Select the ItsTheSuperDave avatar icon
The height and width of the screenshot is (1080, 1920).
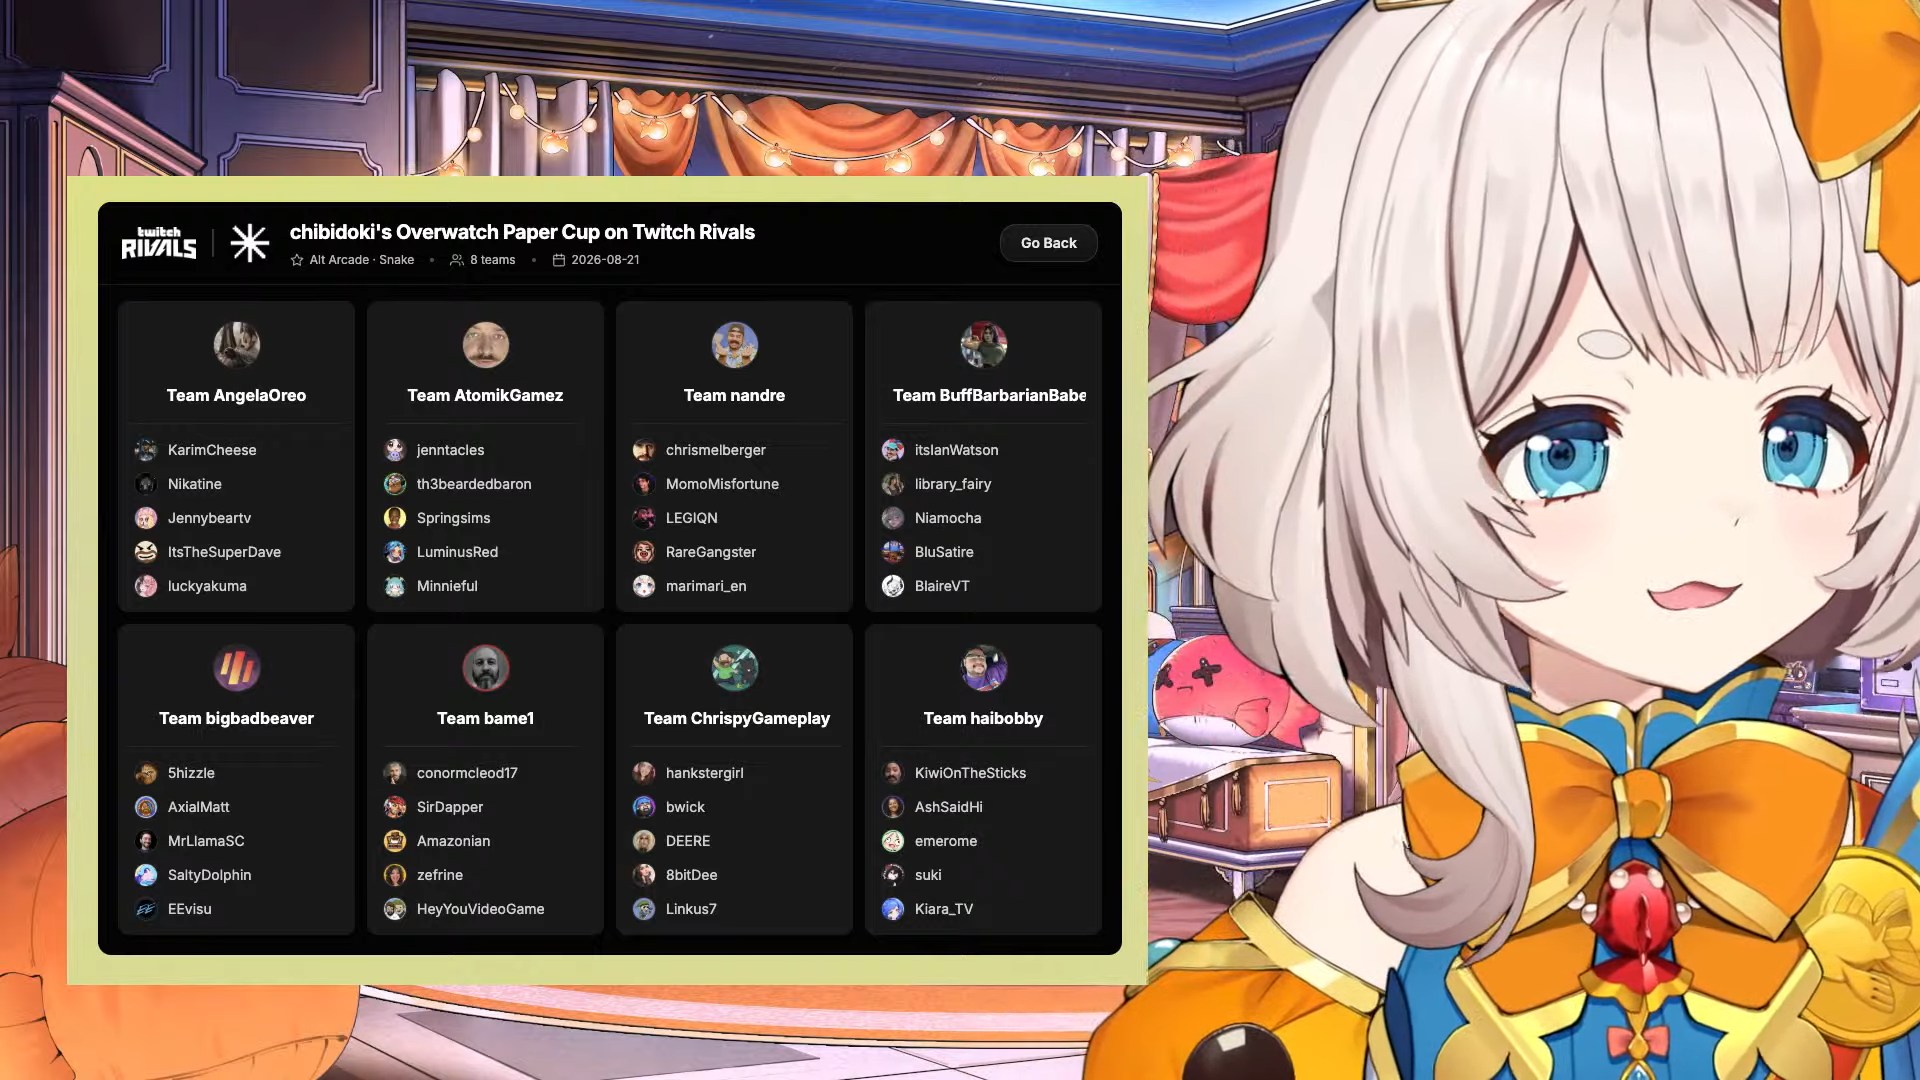(x=146, y=552)
